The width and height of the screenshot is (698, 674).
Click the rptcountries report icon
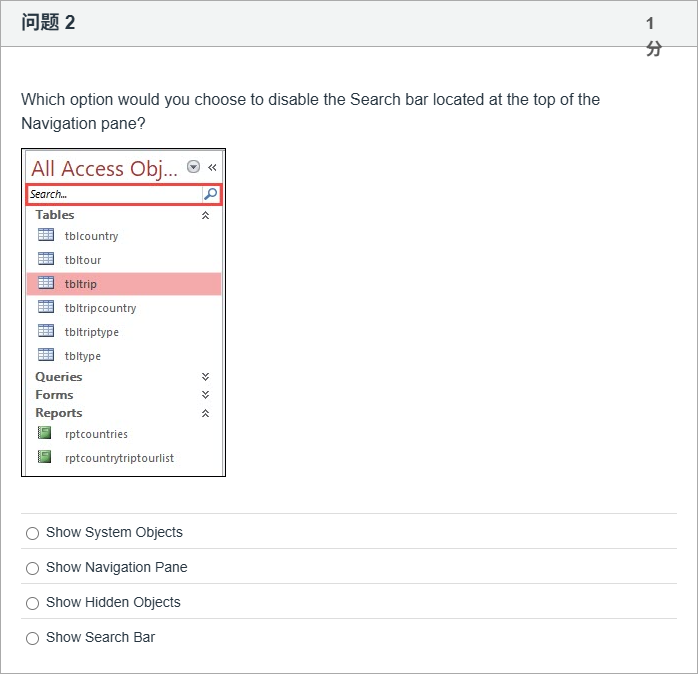pos(44,433)
